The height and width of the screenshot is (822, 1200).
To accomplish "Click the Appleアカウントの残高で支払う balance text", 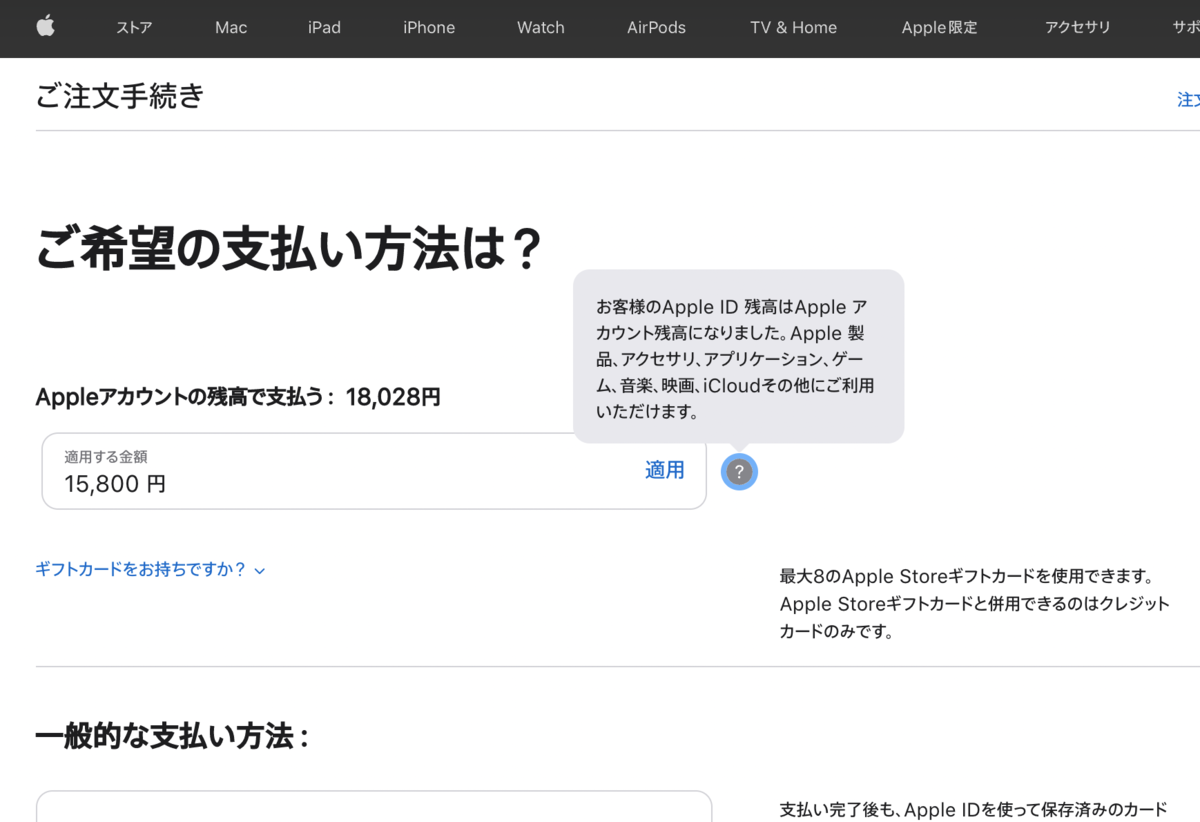I will click(x=238, y=397).
